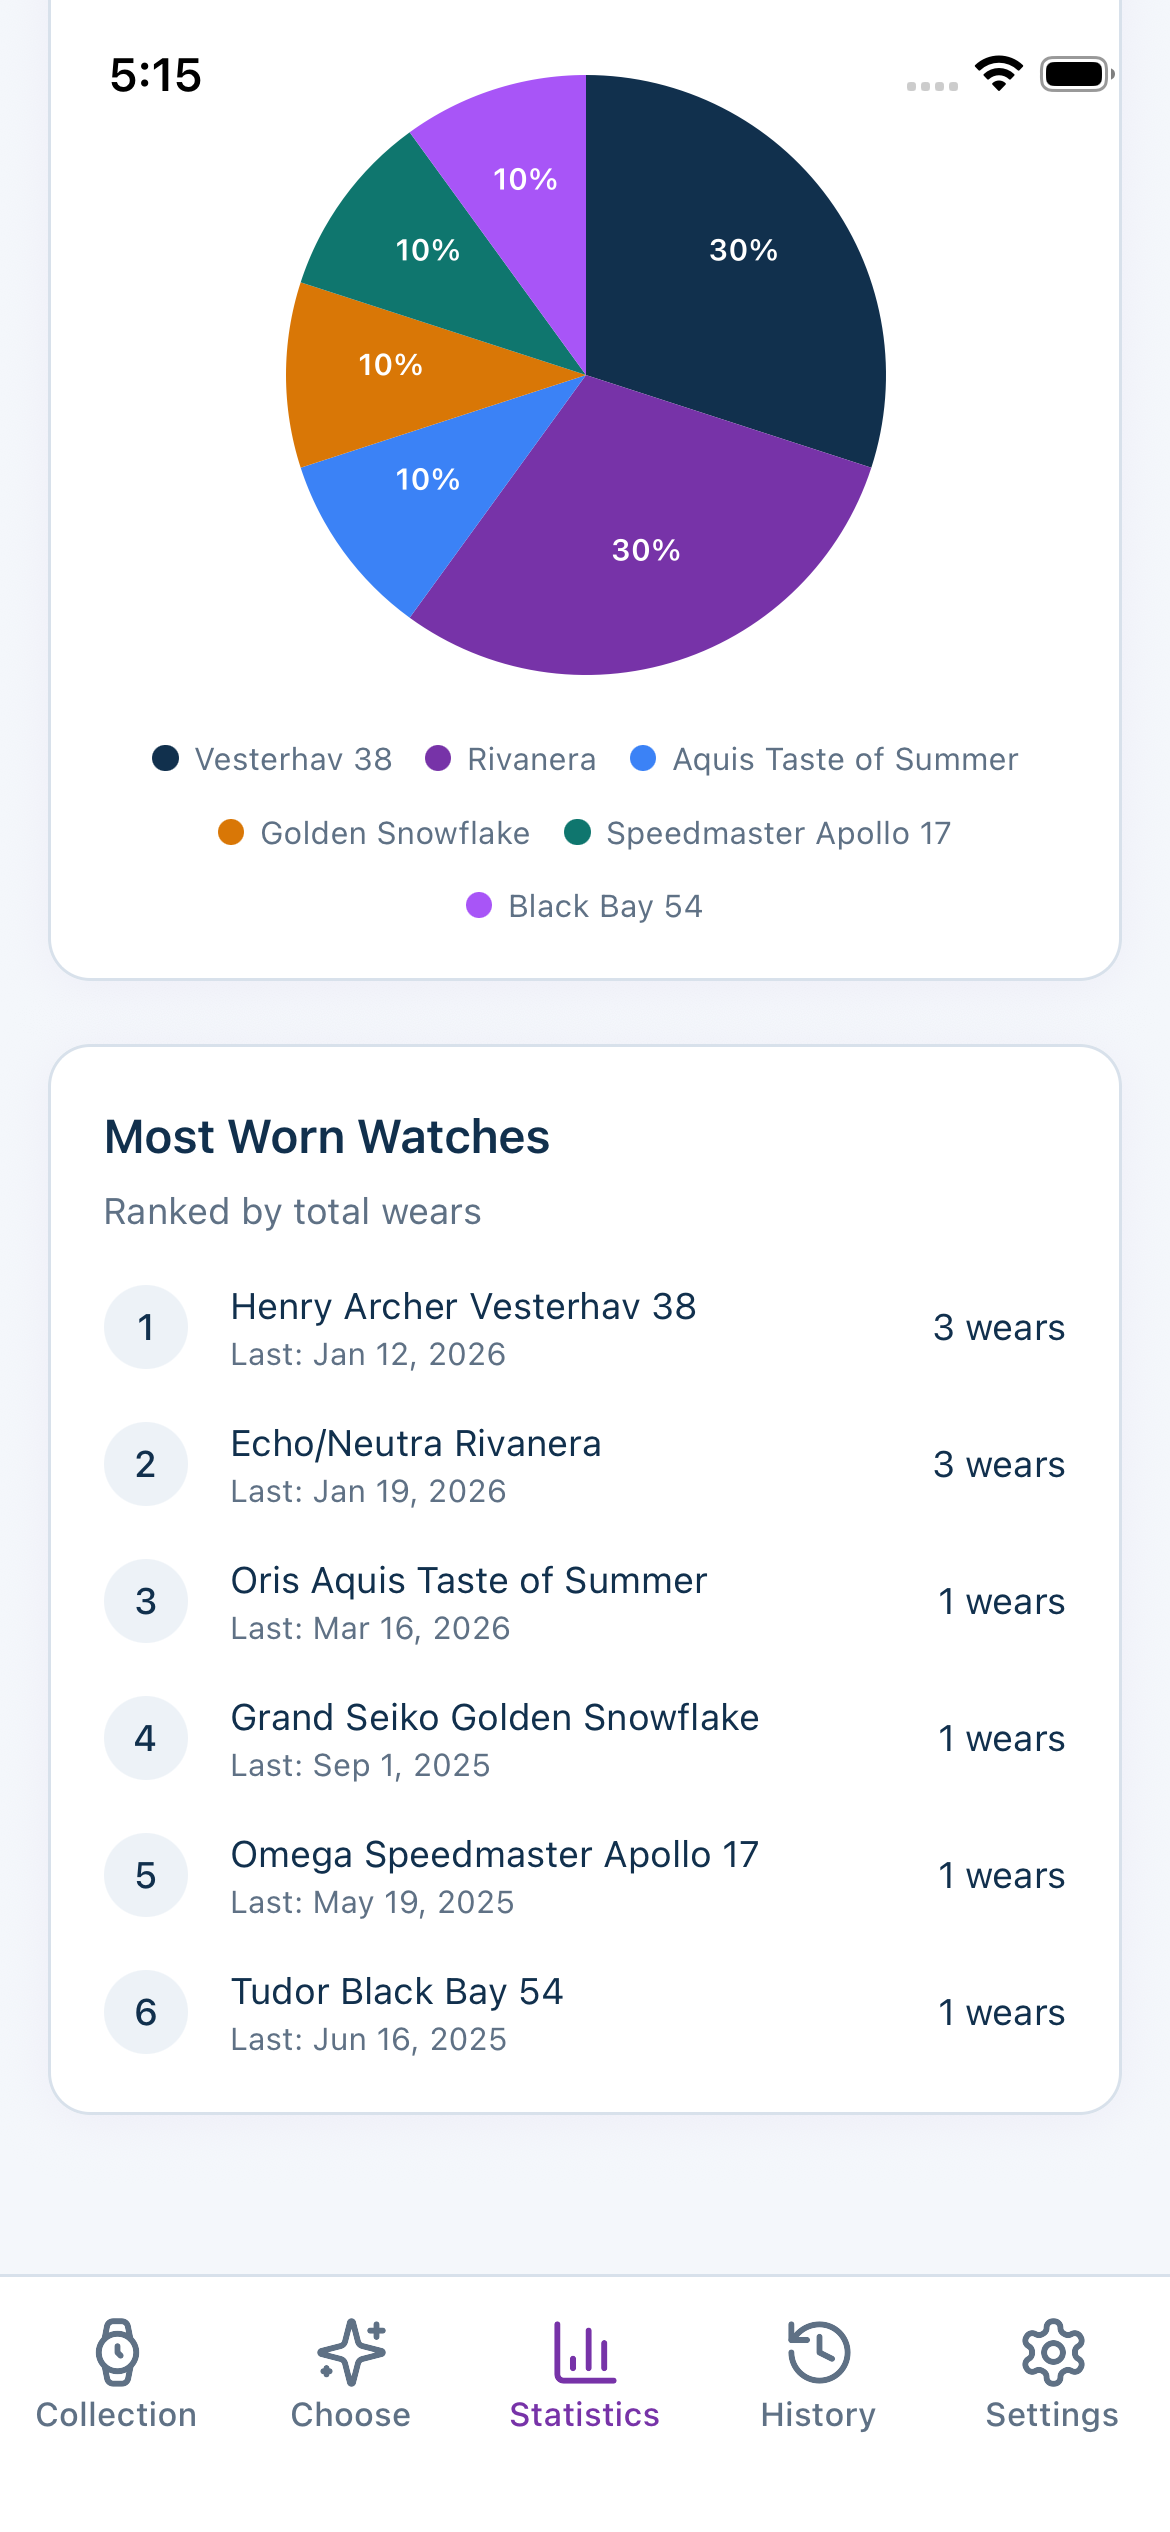Screen dimensions: 1170x2532
Task: Select the Statistics bar chart icon
Action: tap(585, 2351)
